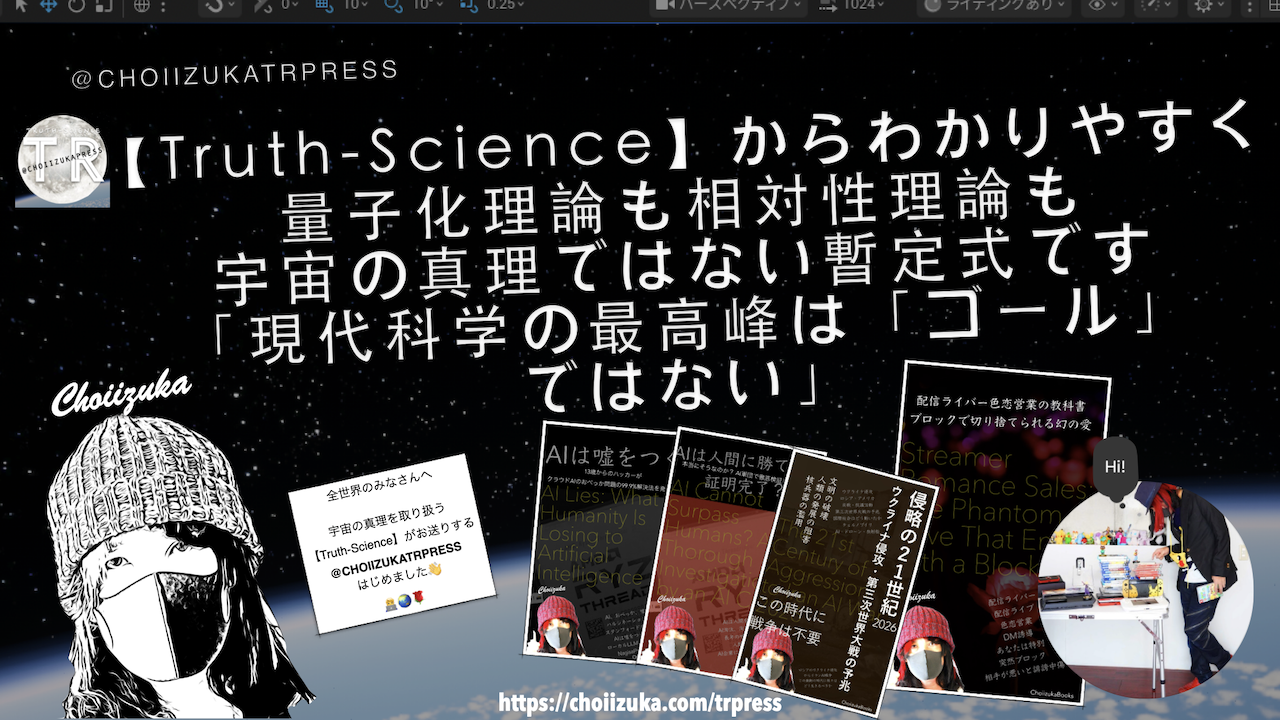Toggle world coordinate system globe

[x=141, y=5]
